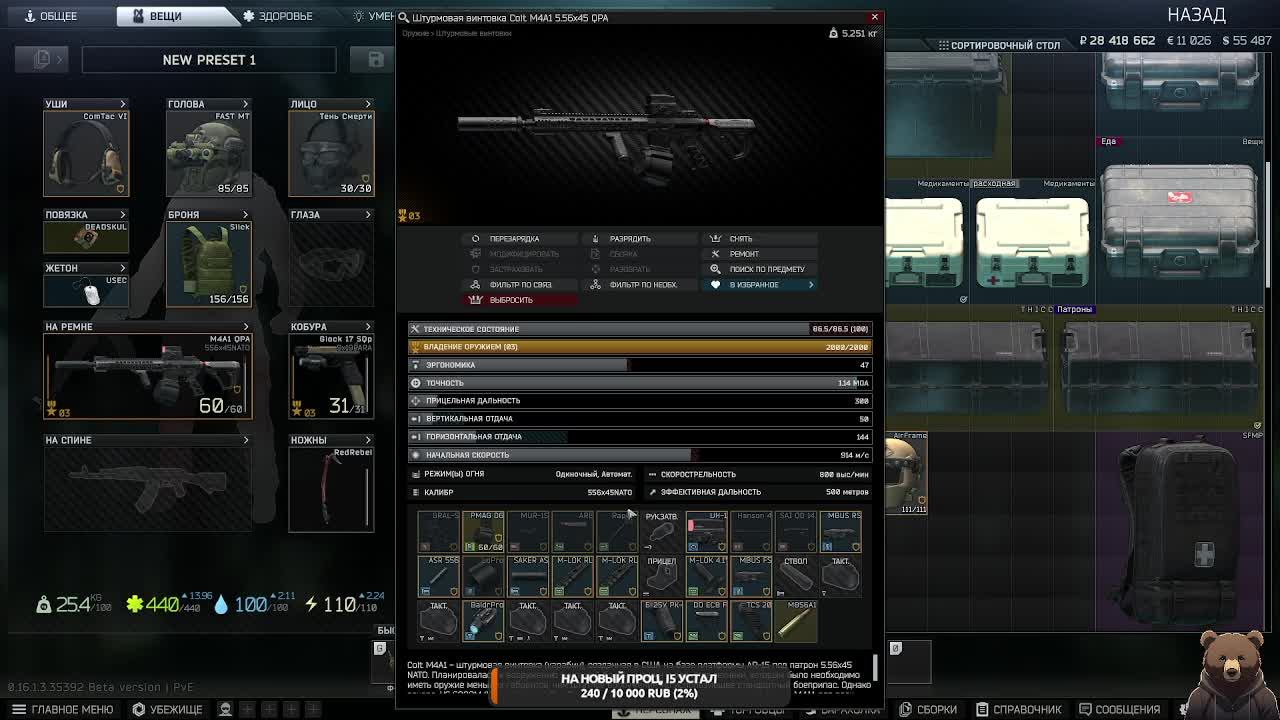Select the PMAG magazine mod slot

(x=483, y=532)
